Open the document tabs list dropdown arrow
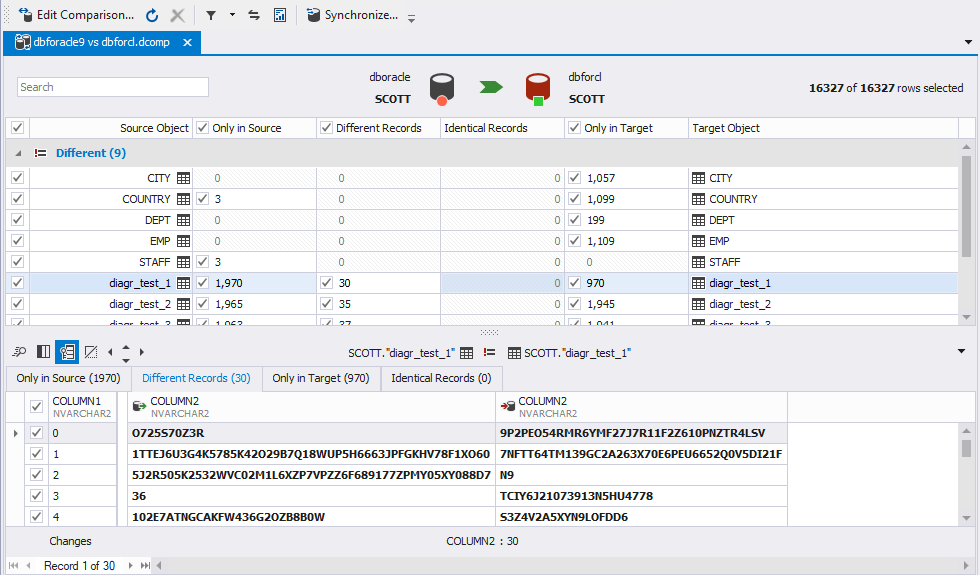Viewport: 980px width, 575px height. 967,43
